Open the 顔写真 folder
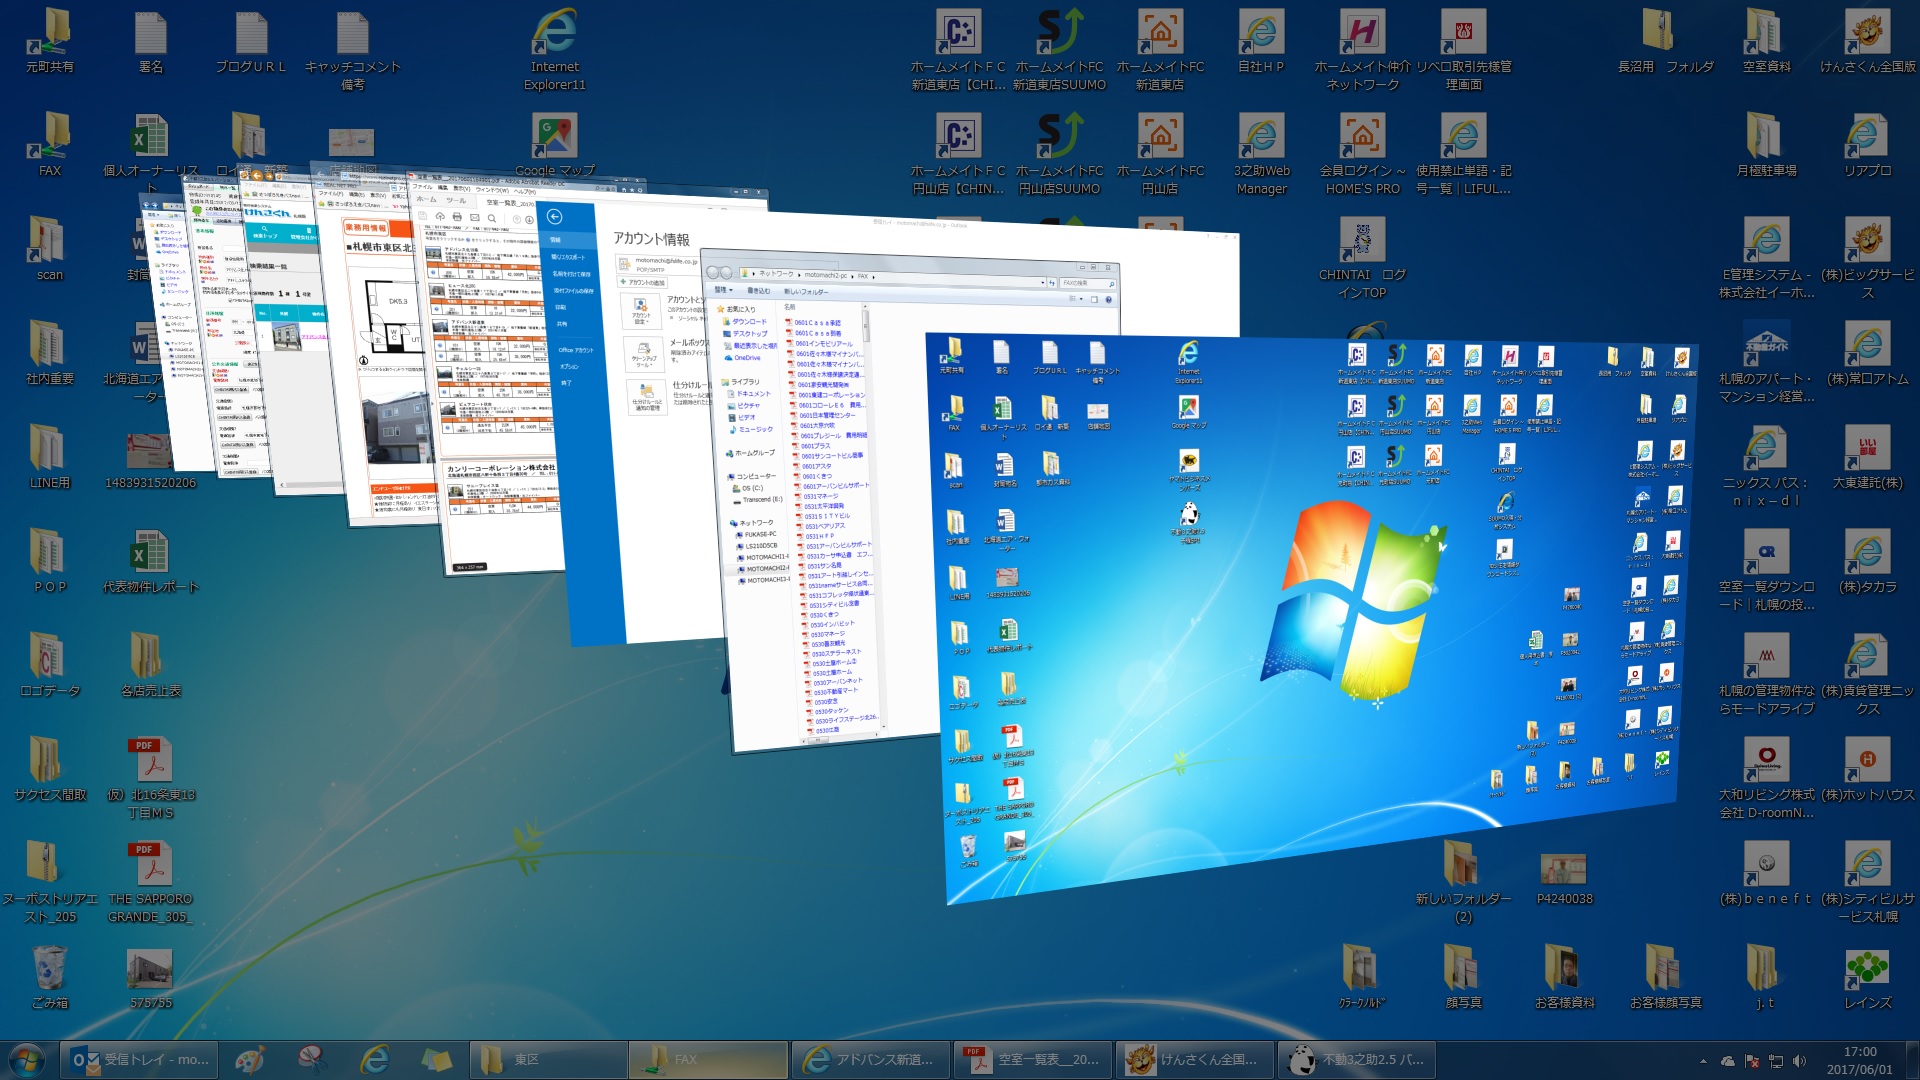 [1463, 978]
